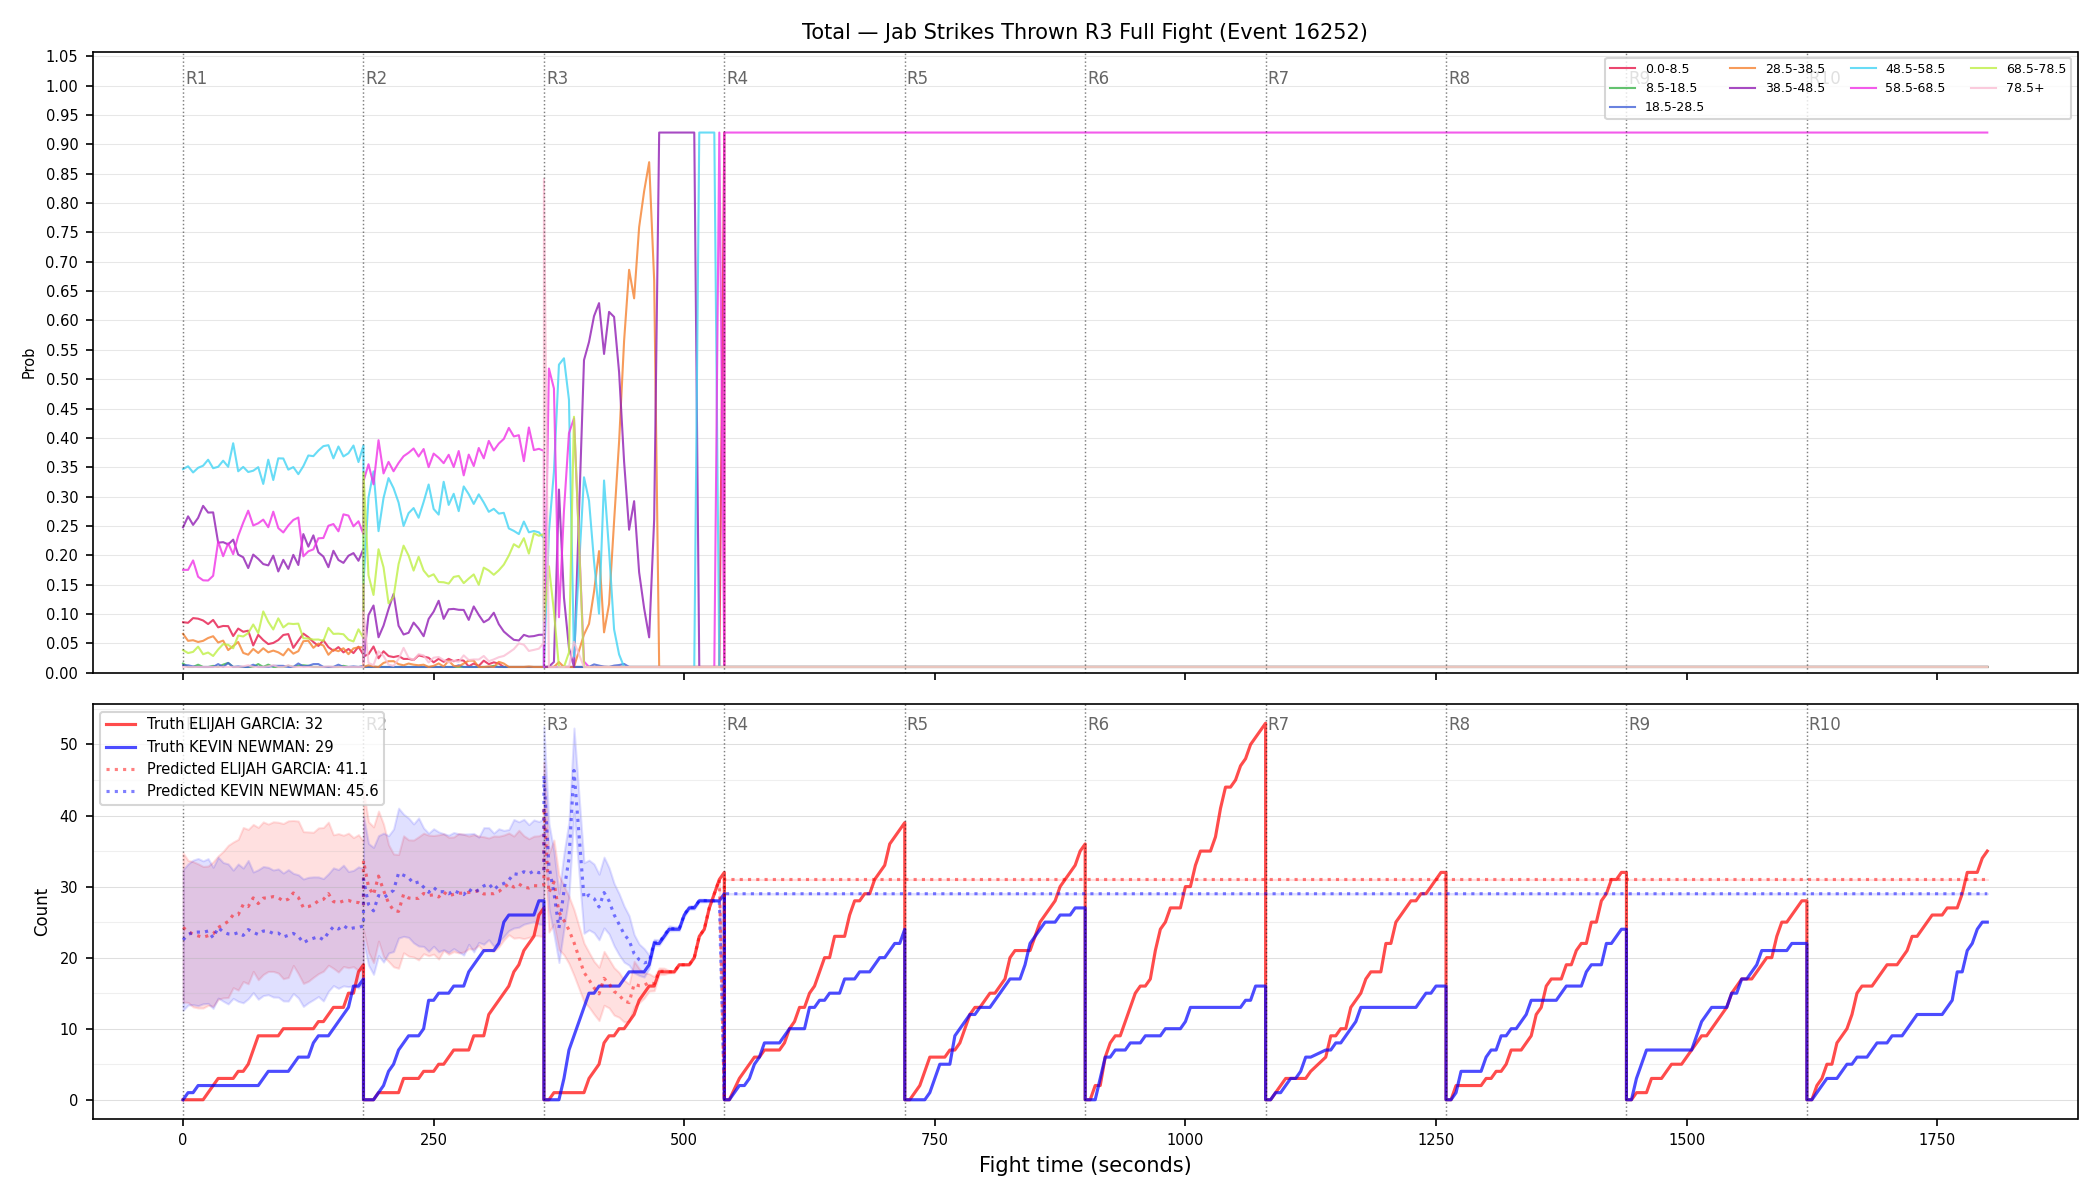
Task: Click the Fight time (seconds) axis label
Action: [x=1085, y=1165]
